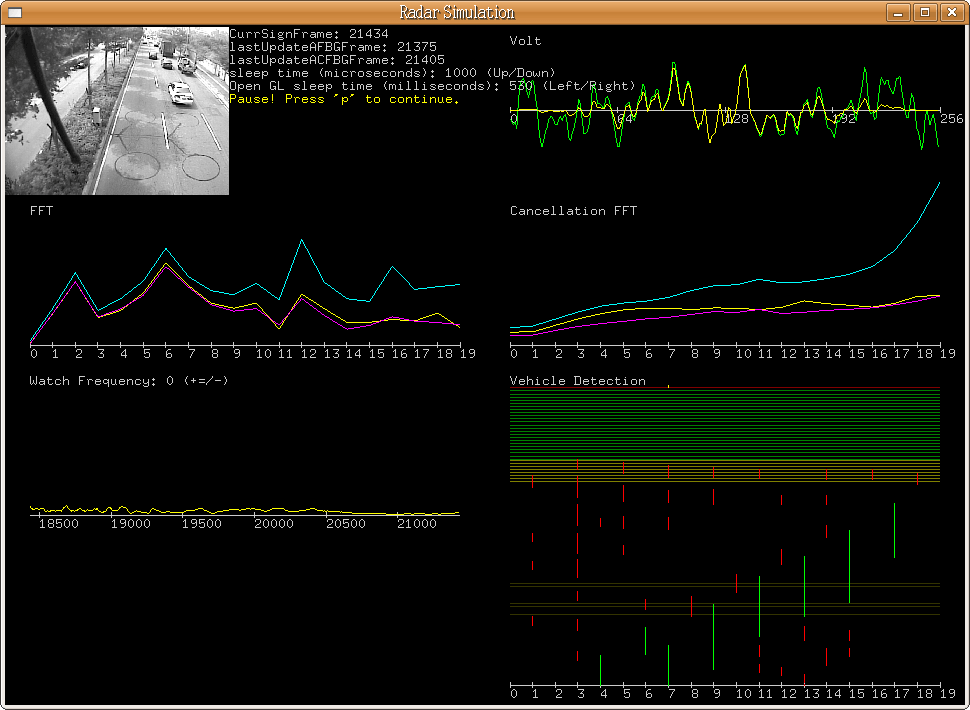The height and width of the screenshot is (710, 970).
Task: Click the Volt chart title
Action: click(x=526, y=41)
